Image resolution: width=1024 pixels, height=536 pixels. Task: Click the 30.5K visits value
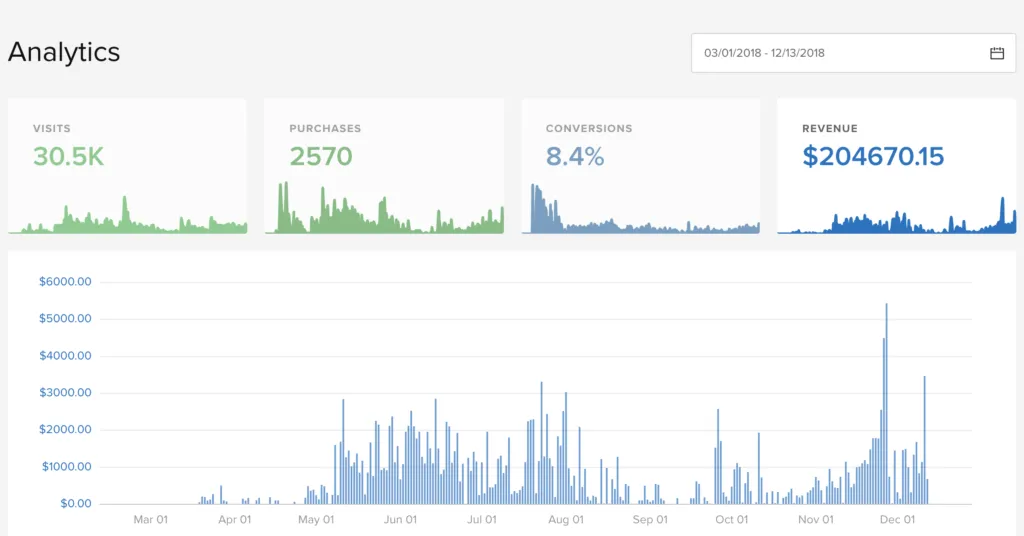(69, 157)
